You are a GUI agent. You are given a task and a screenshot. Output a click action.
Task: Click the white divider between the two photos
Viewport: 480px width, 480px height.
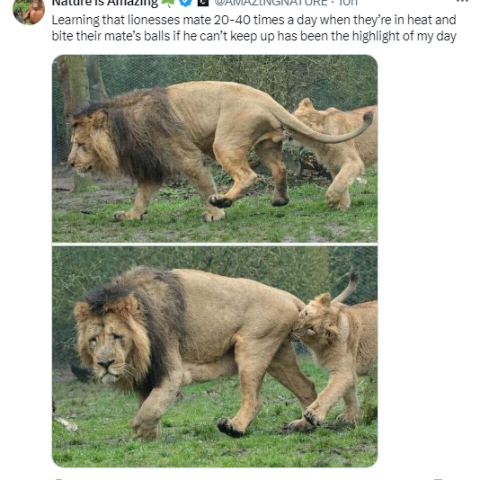pos(215,244)
